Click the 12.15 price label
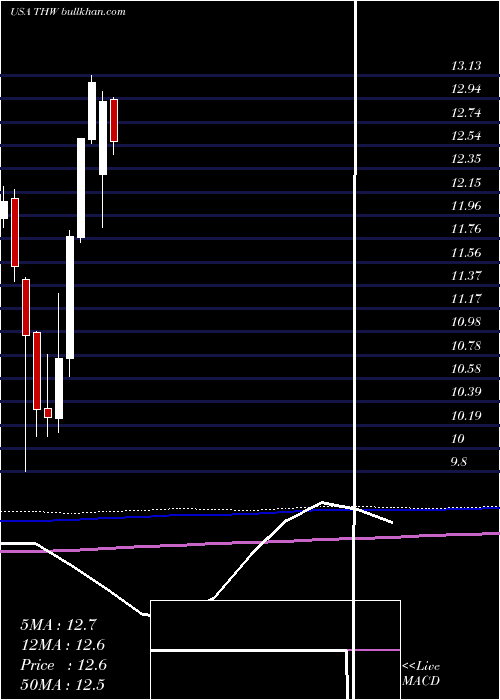The width and height of the screenshot is (500, 700). [466, 183]
